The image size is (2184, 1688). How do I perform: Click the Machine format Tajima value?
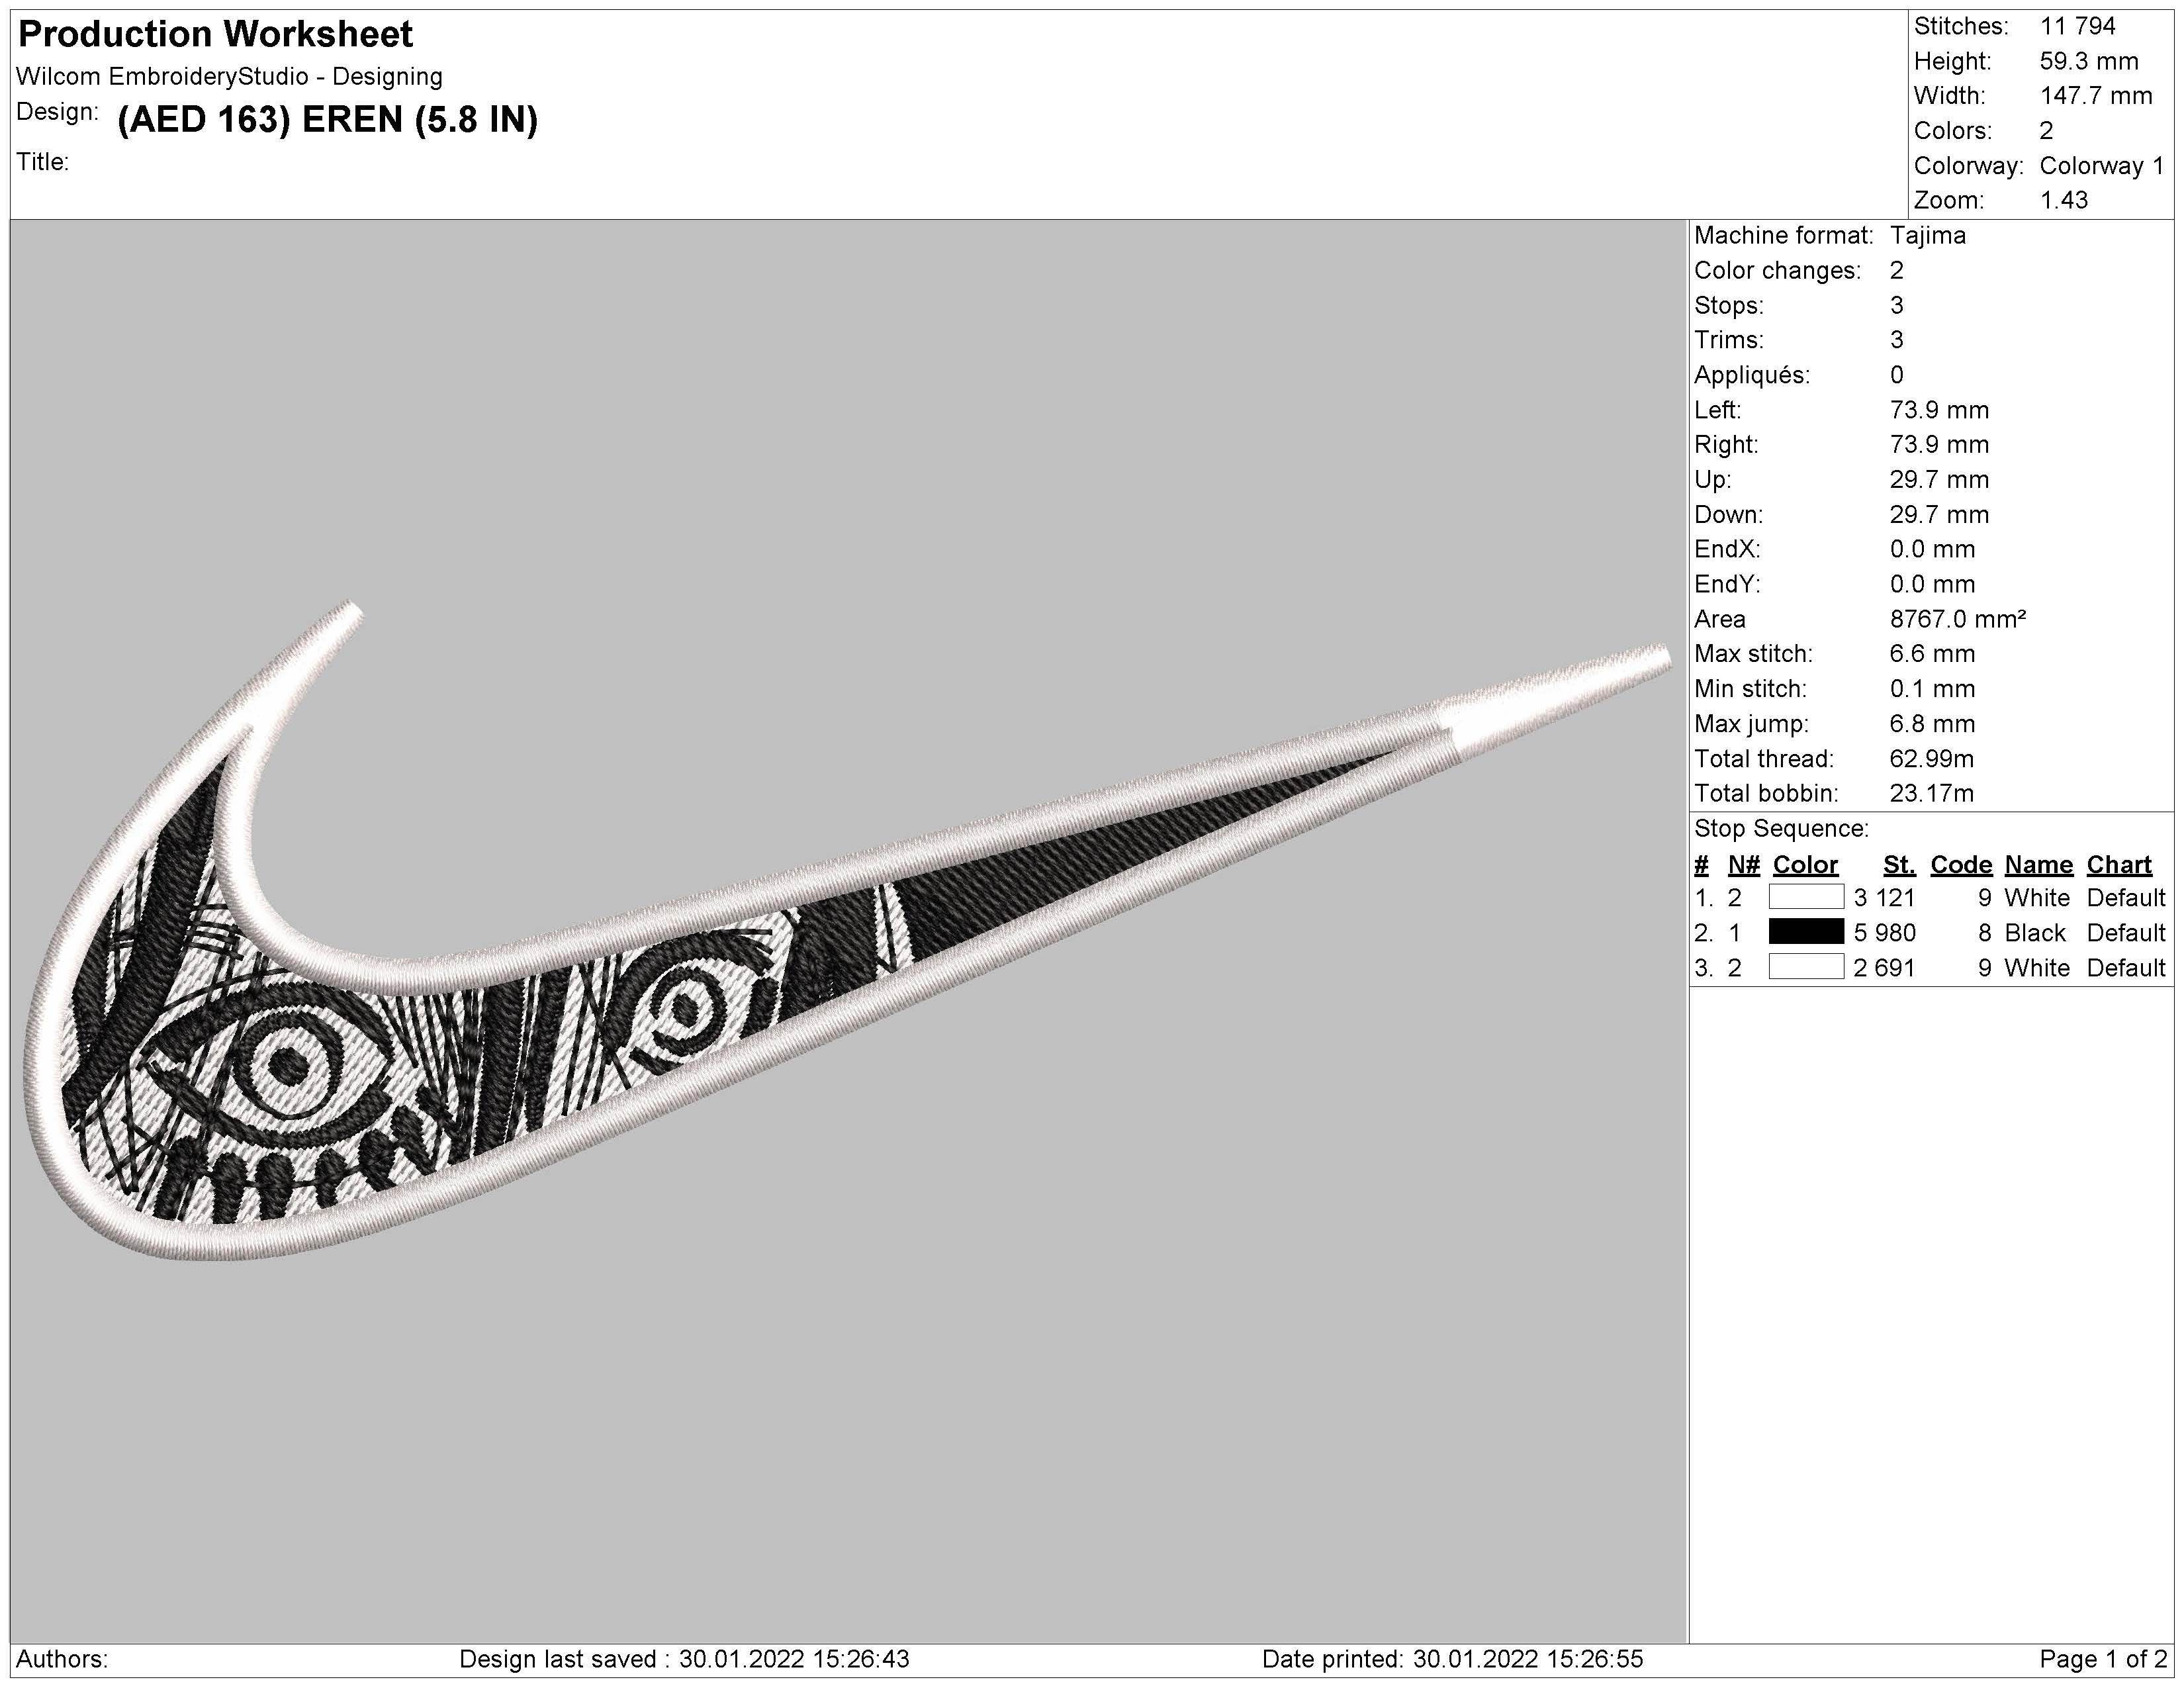(1927, 236)
